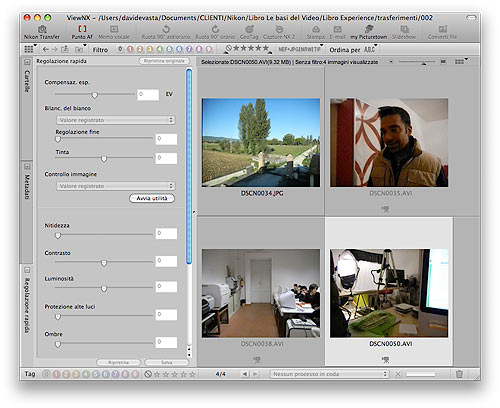Expand the Nessun processo in coda dropdown
Screen dimensions: 500x408
coord(329,374)
